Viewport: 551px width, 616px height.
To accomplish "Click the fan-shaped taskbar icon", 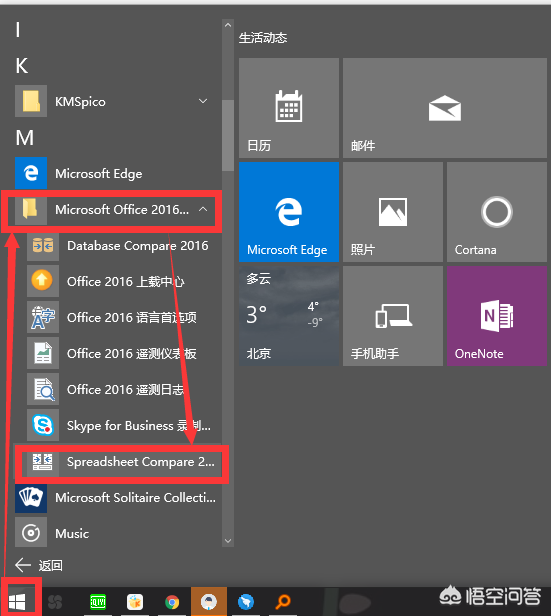I will pyautogui.click(x=55, y=601).
